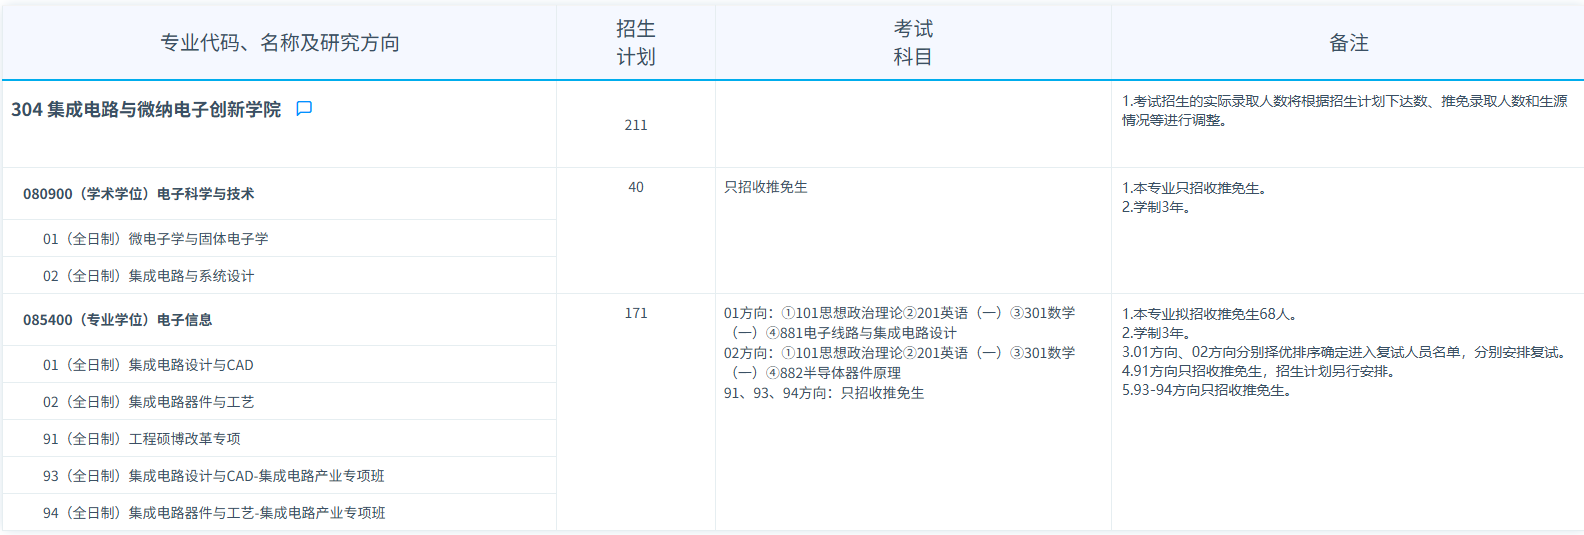Screen dimensions: 1584x535
Task: Select 01 微电子学与固体电子学 direction
Action: click(155, 239)
